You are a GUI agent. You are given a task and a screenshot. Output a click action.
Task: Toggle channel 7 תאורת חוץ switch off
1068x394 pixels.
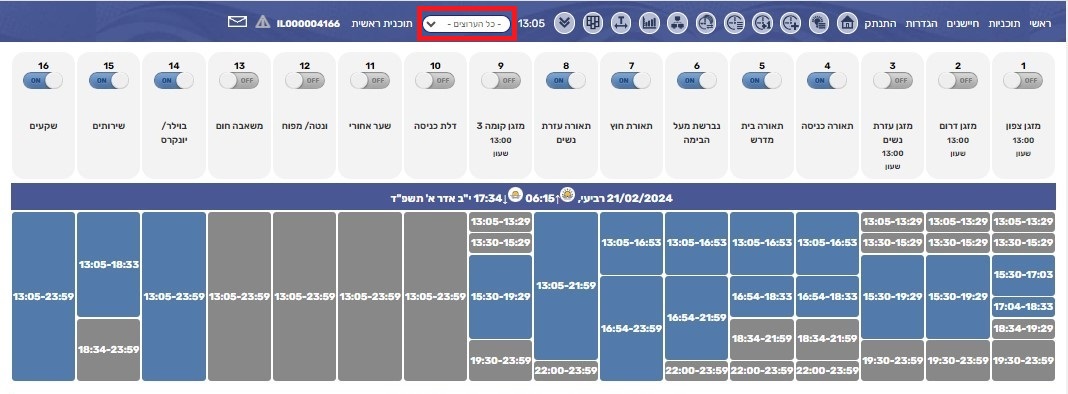pos(631,80)
